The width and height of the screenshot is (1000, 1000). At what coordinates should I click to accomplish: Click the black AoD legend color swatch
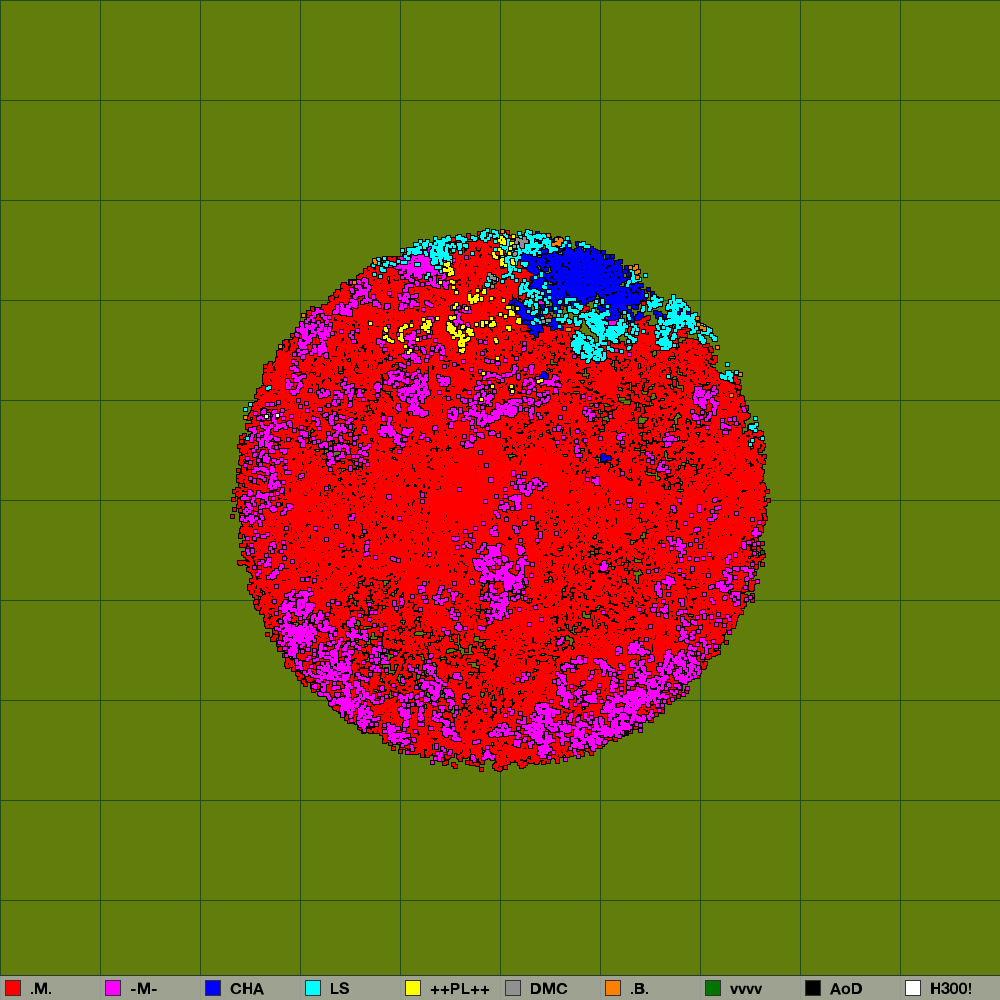tap(813, 988)
